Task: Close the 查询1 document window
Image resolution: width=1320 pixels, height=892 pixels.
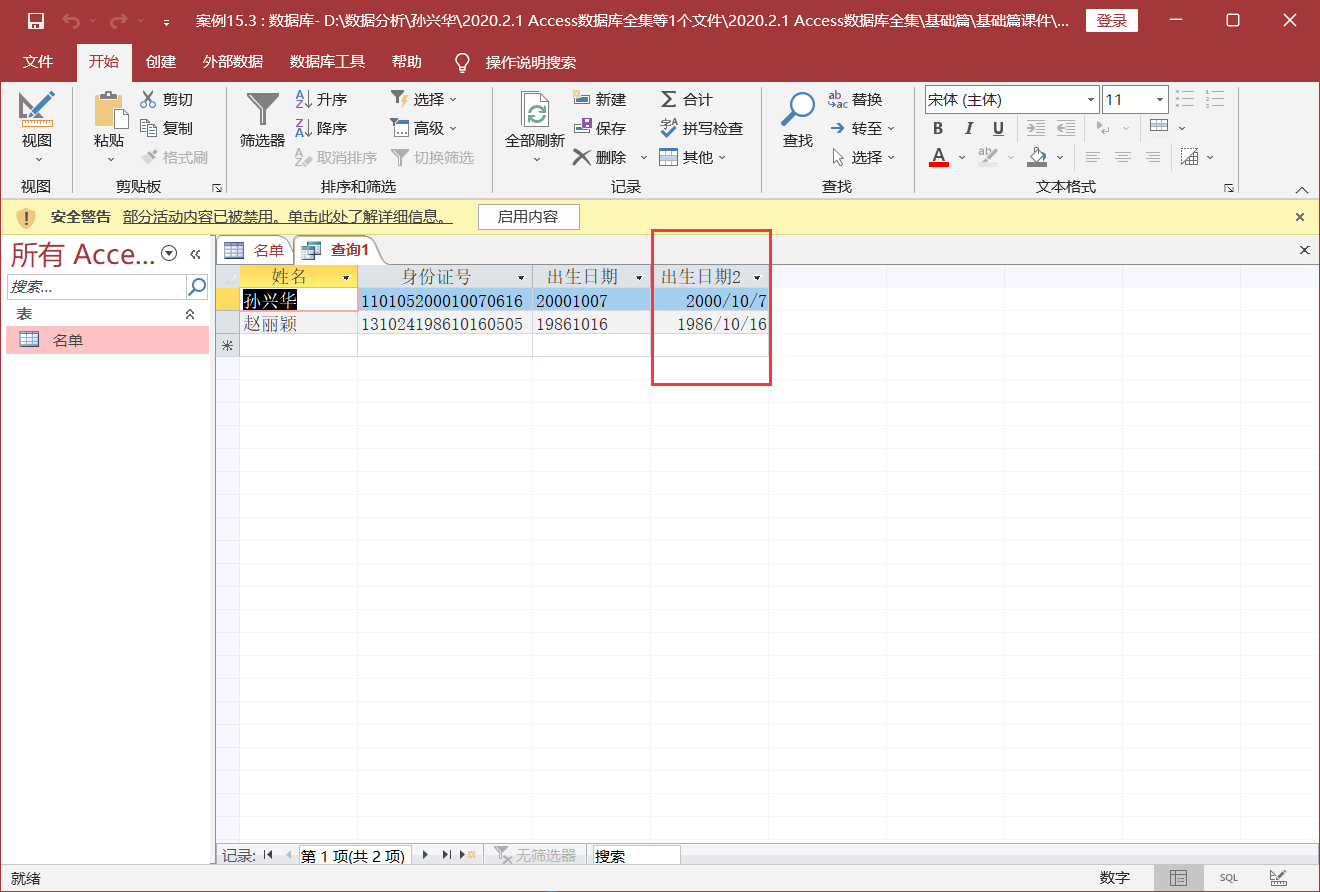Action: 1304,250
